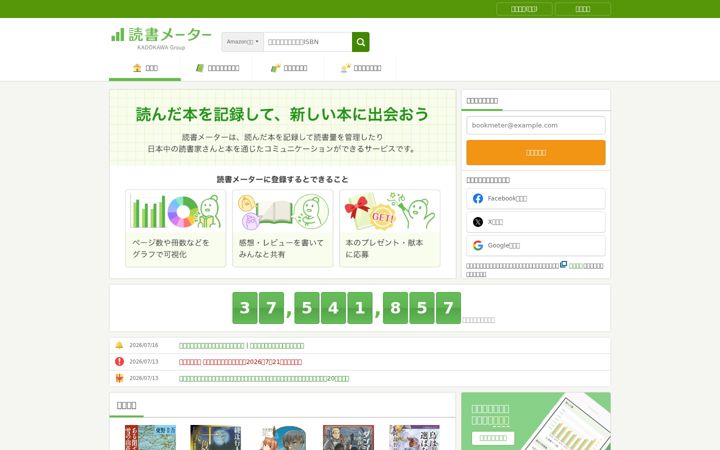Open the green book icon tab
720x450 pixels.
pos(217,68)
